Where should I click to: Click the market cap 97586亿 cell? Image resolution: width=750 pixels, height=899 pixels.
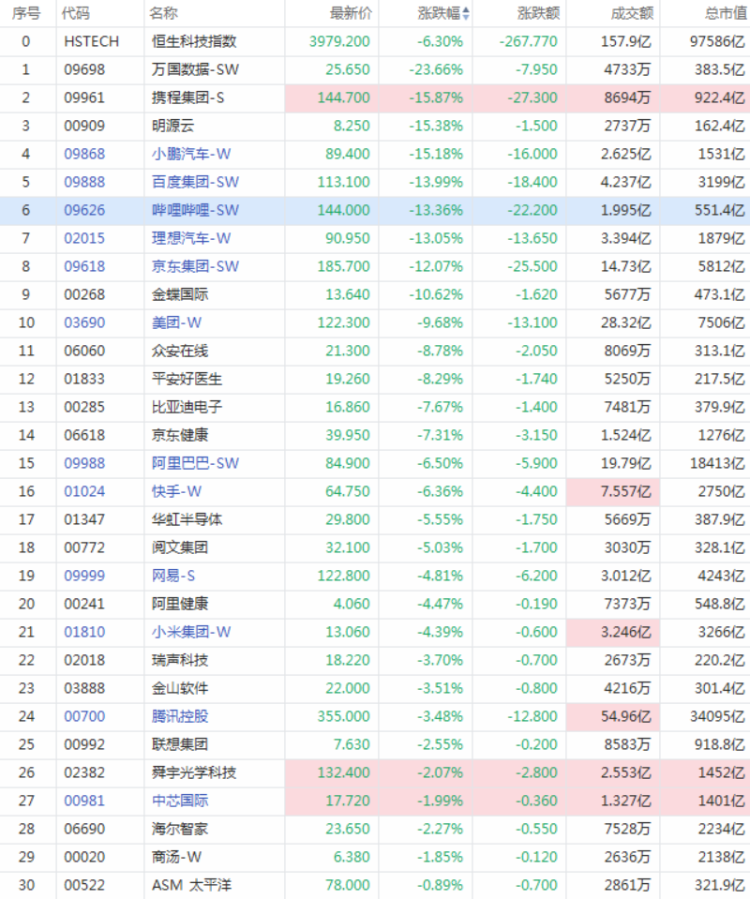[x=717, y=41]
